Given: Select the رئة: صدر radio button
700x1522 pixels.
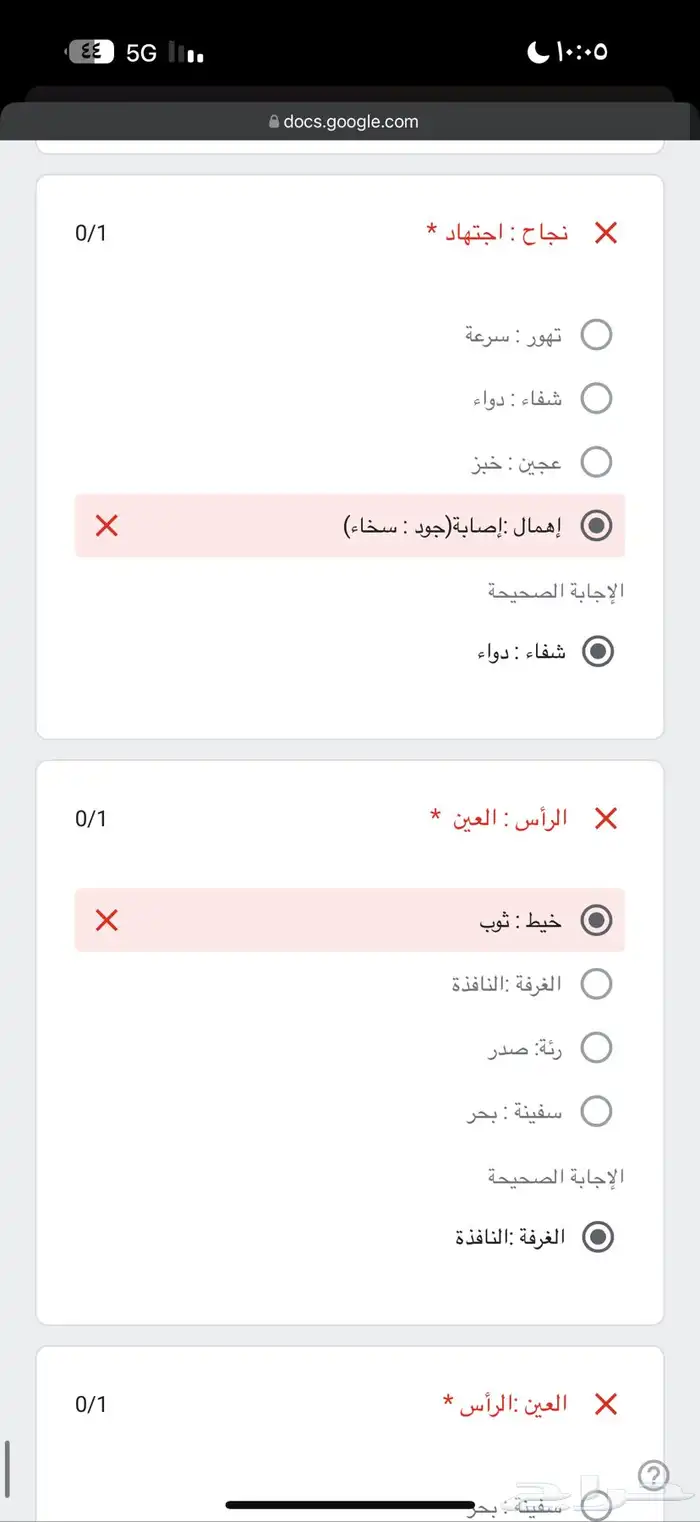Looking at the screenshot, I should 597,1047.
